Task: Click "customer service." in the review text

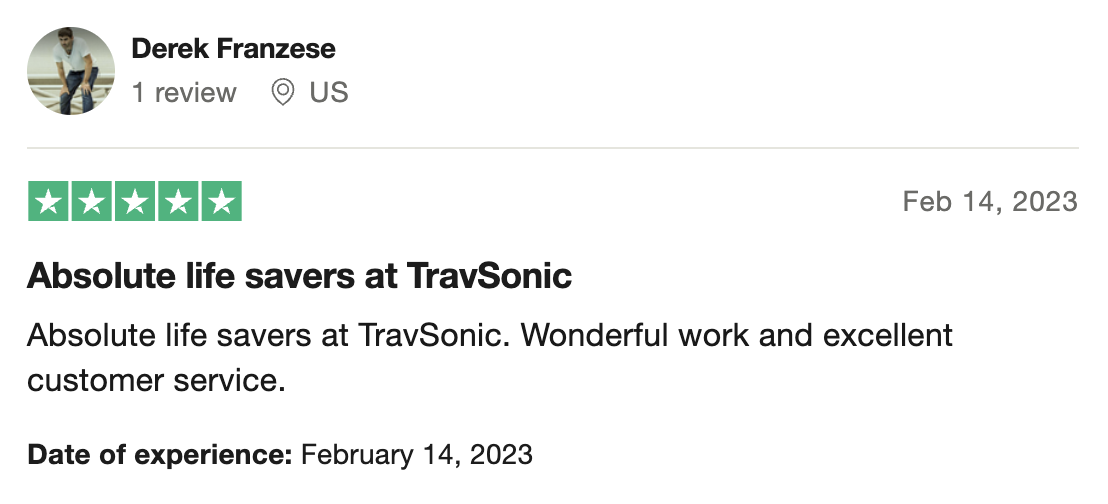Action: point(156,380)
